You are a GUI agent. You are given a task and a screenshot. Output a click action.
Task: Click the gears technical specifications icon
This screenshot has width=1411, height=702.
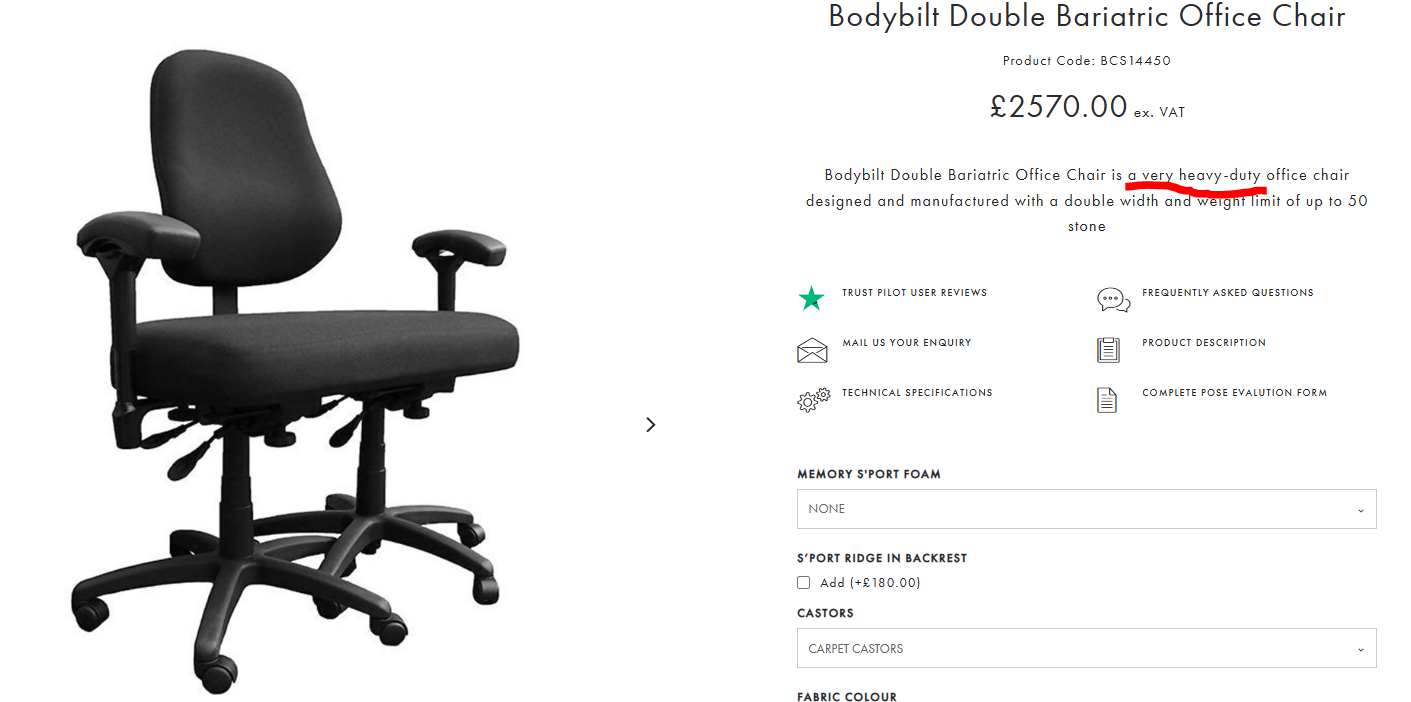(813, 400)
